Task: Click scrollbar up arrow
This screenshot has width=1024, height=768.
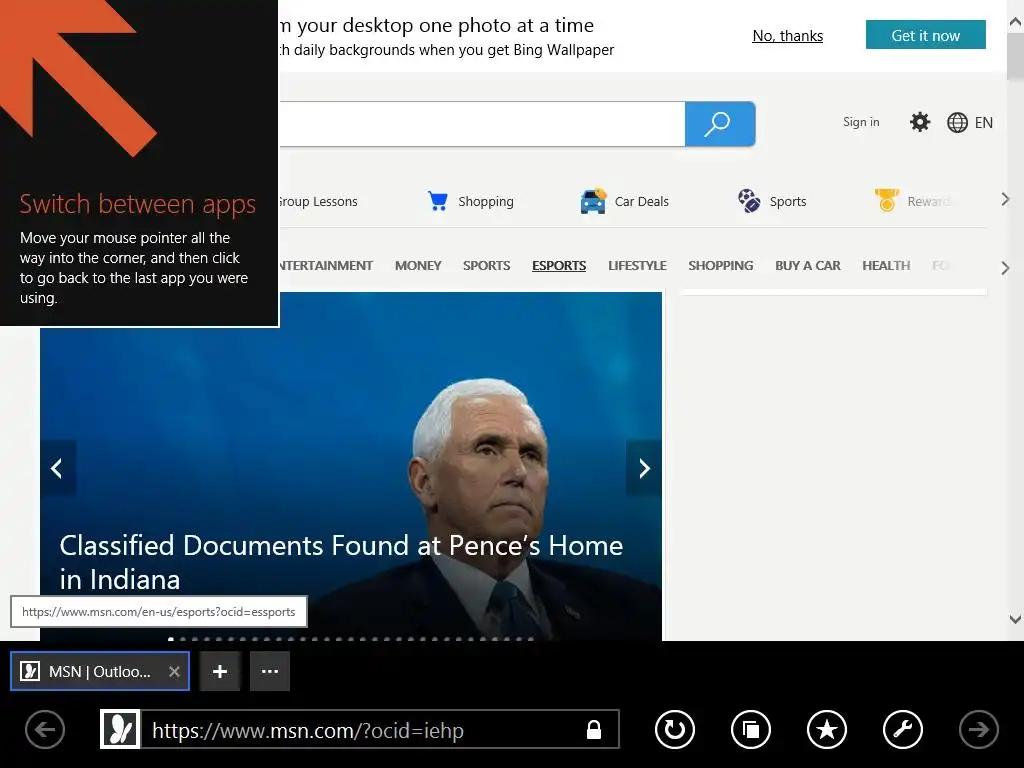Action: [1015, 22]
